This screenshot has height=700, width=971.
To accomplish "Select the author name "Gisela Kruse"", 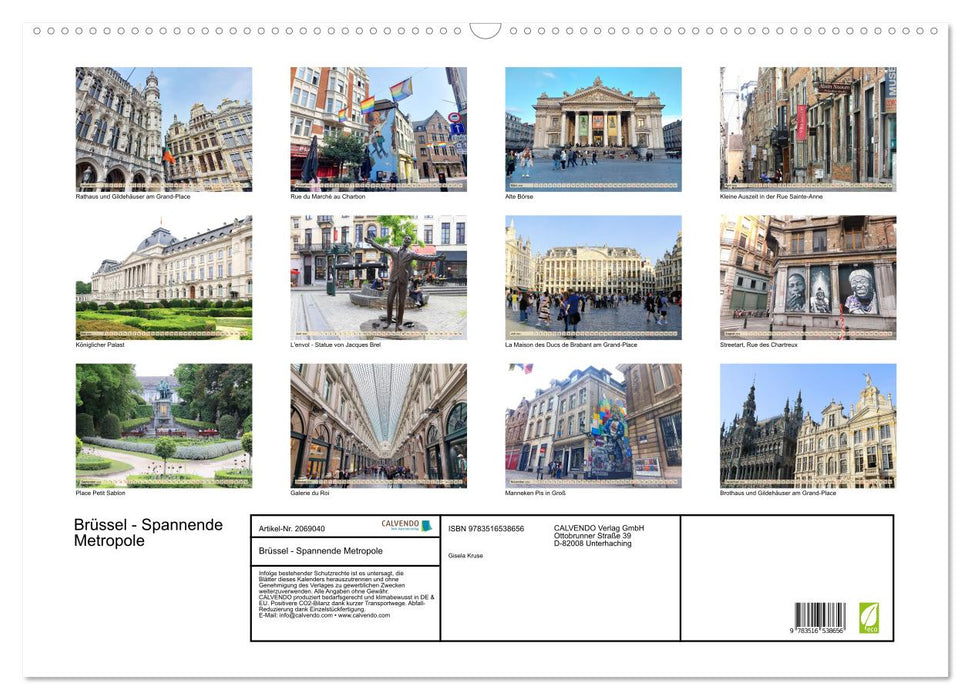I will point(465,556).
